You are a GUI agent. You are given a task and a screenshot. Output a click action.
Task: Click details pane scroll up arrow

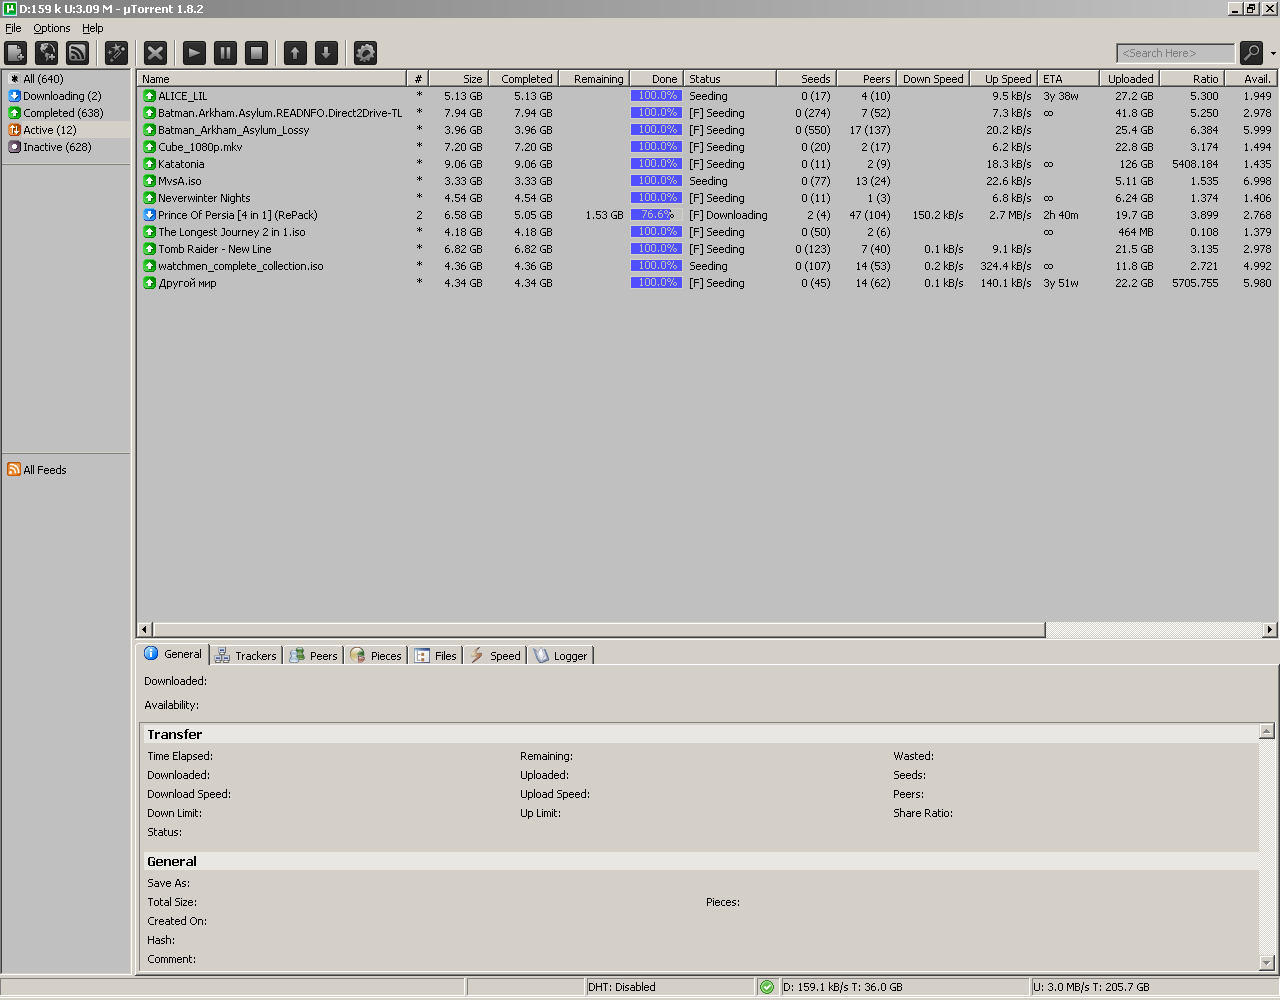click(x=1267, y=731)
